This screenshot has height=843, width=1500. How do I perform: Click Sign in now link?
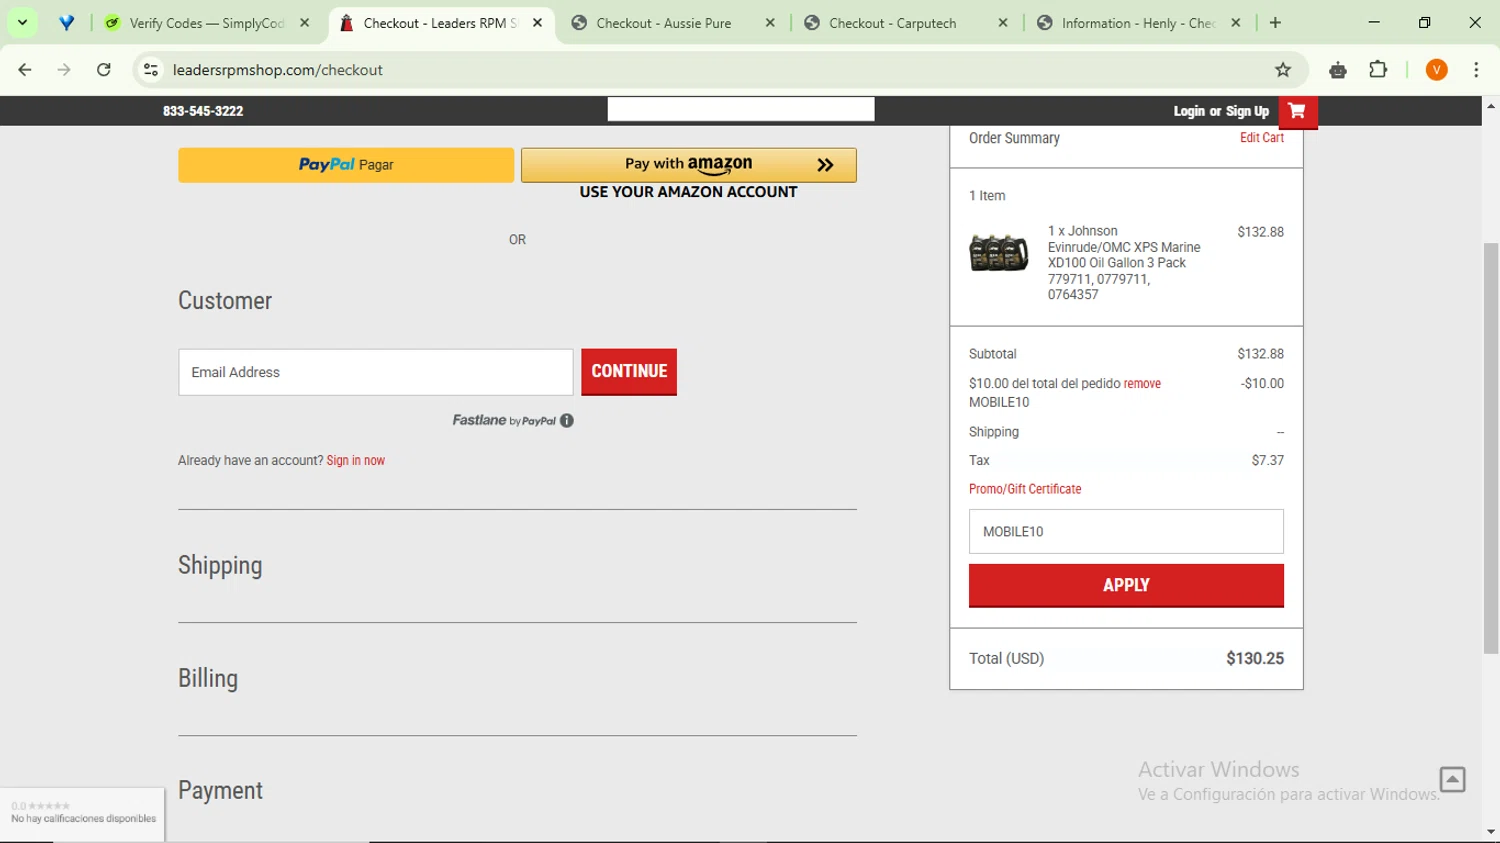[x=355, y=460]
